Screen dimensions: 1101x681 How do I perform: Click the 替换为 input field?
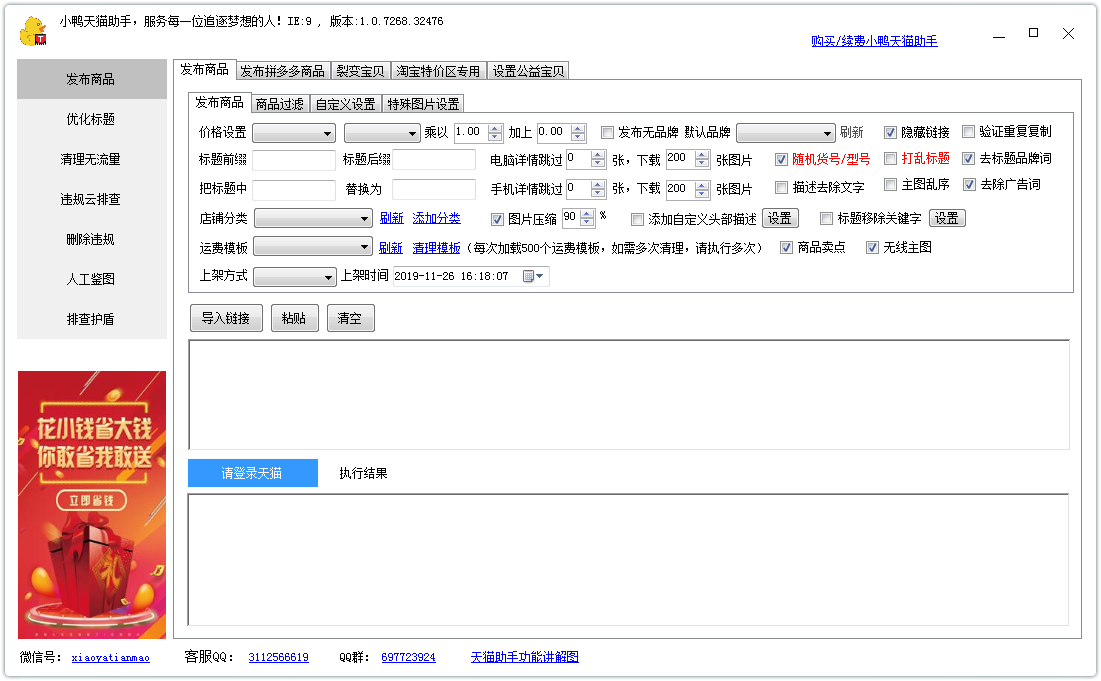point(434,190)
